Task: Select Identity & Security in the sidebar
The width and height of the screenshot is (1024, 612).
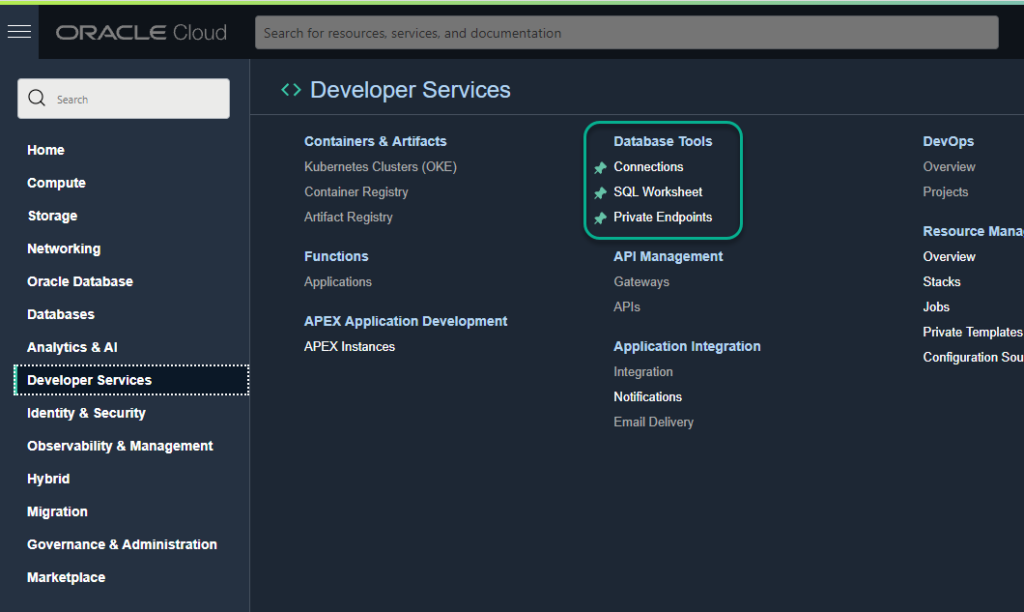Action: (86, 413)
